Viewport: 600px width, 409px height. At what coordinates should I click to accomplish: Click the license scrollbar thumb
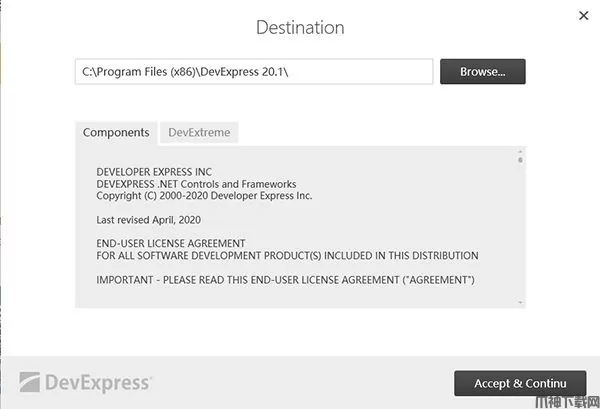(520, 160)
